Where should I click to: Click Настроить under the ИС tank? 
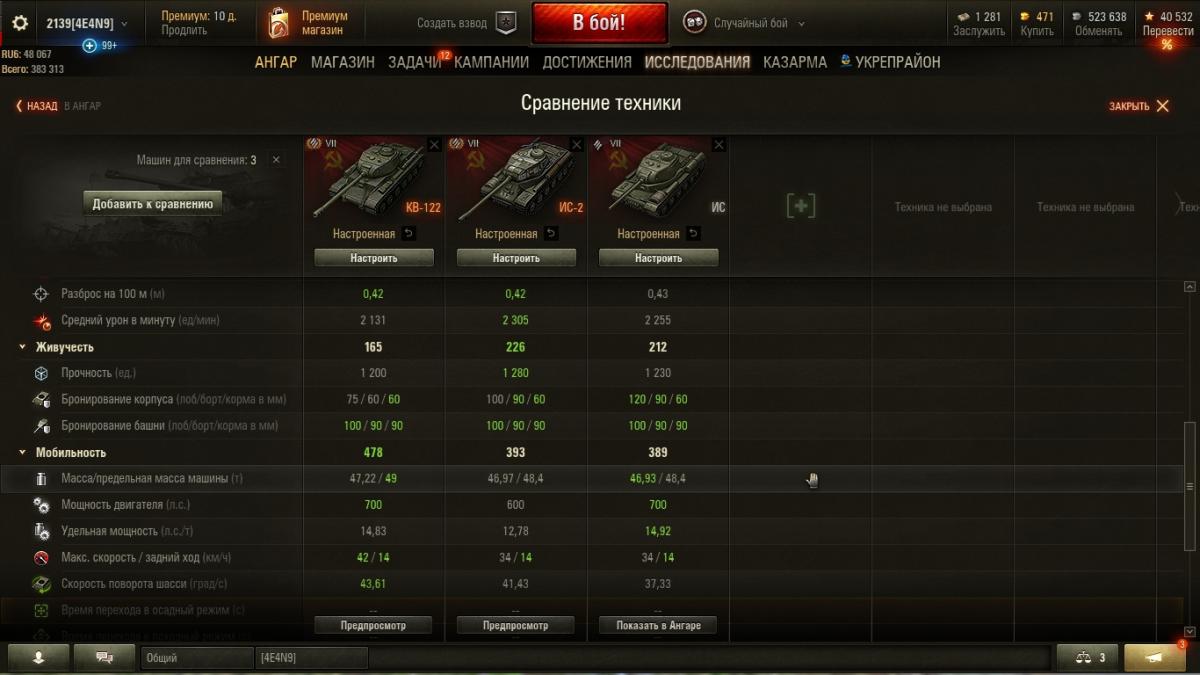(658, 258)
